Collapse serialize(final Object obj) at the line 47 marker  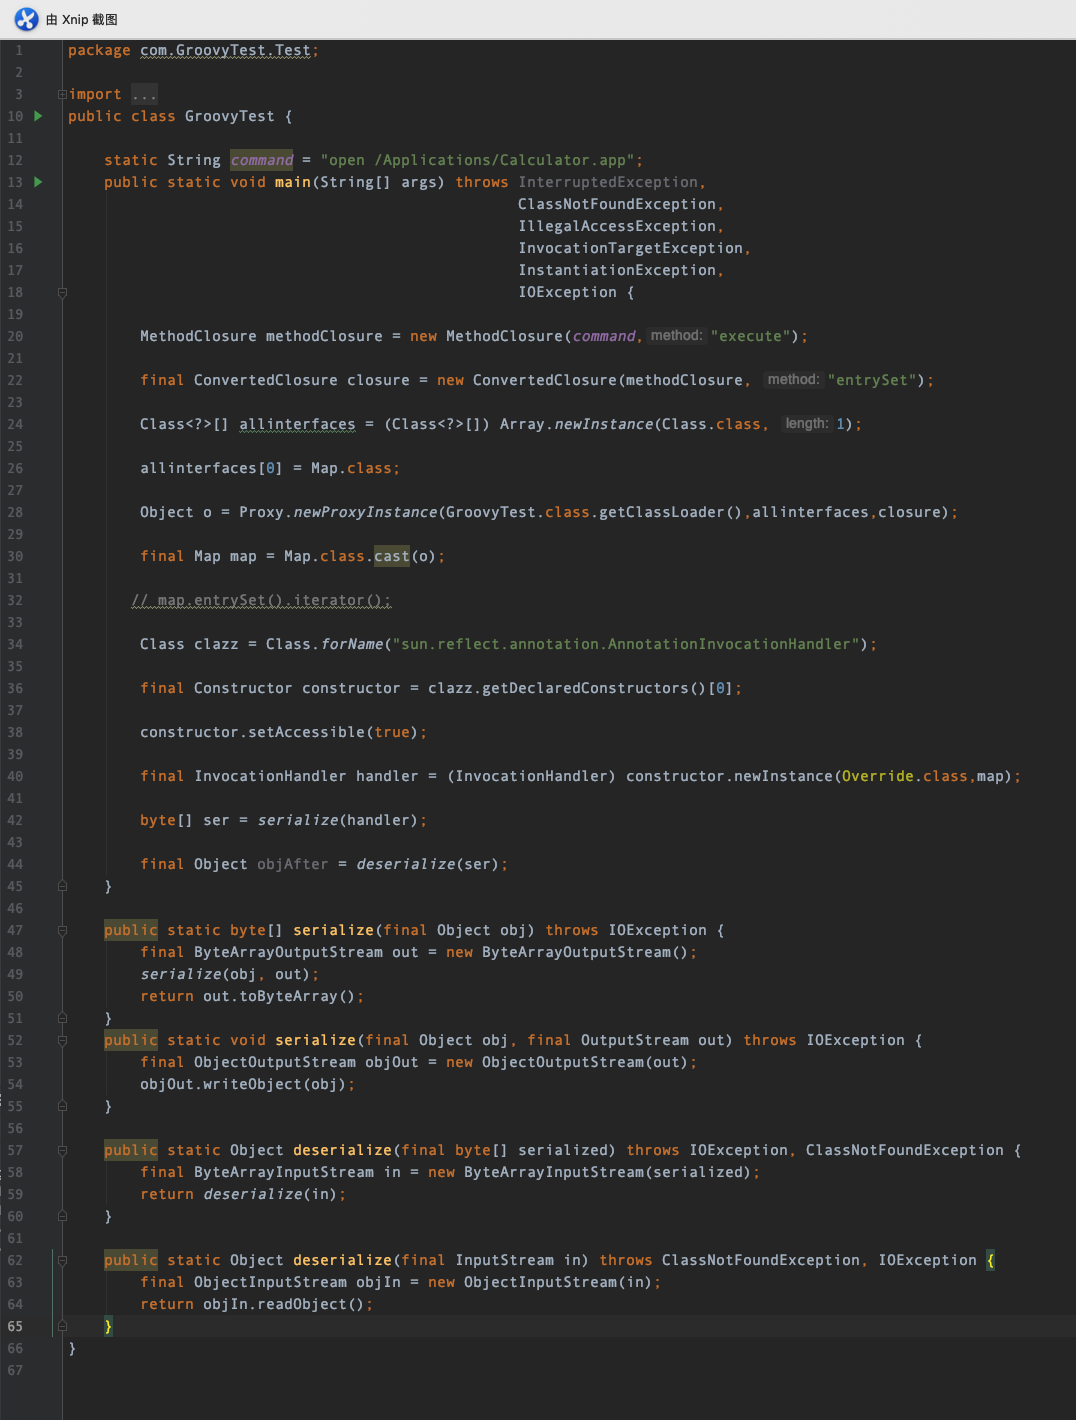(62, 930)
